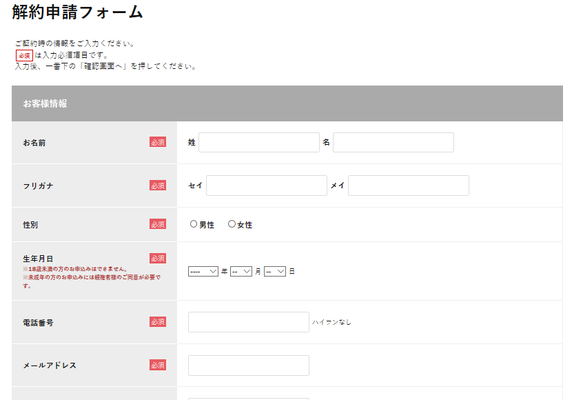Click the お客様情報 section header

pos(287,103)
